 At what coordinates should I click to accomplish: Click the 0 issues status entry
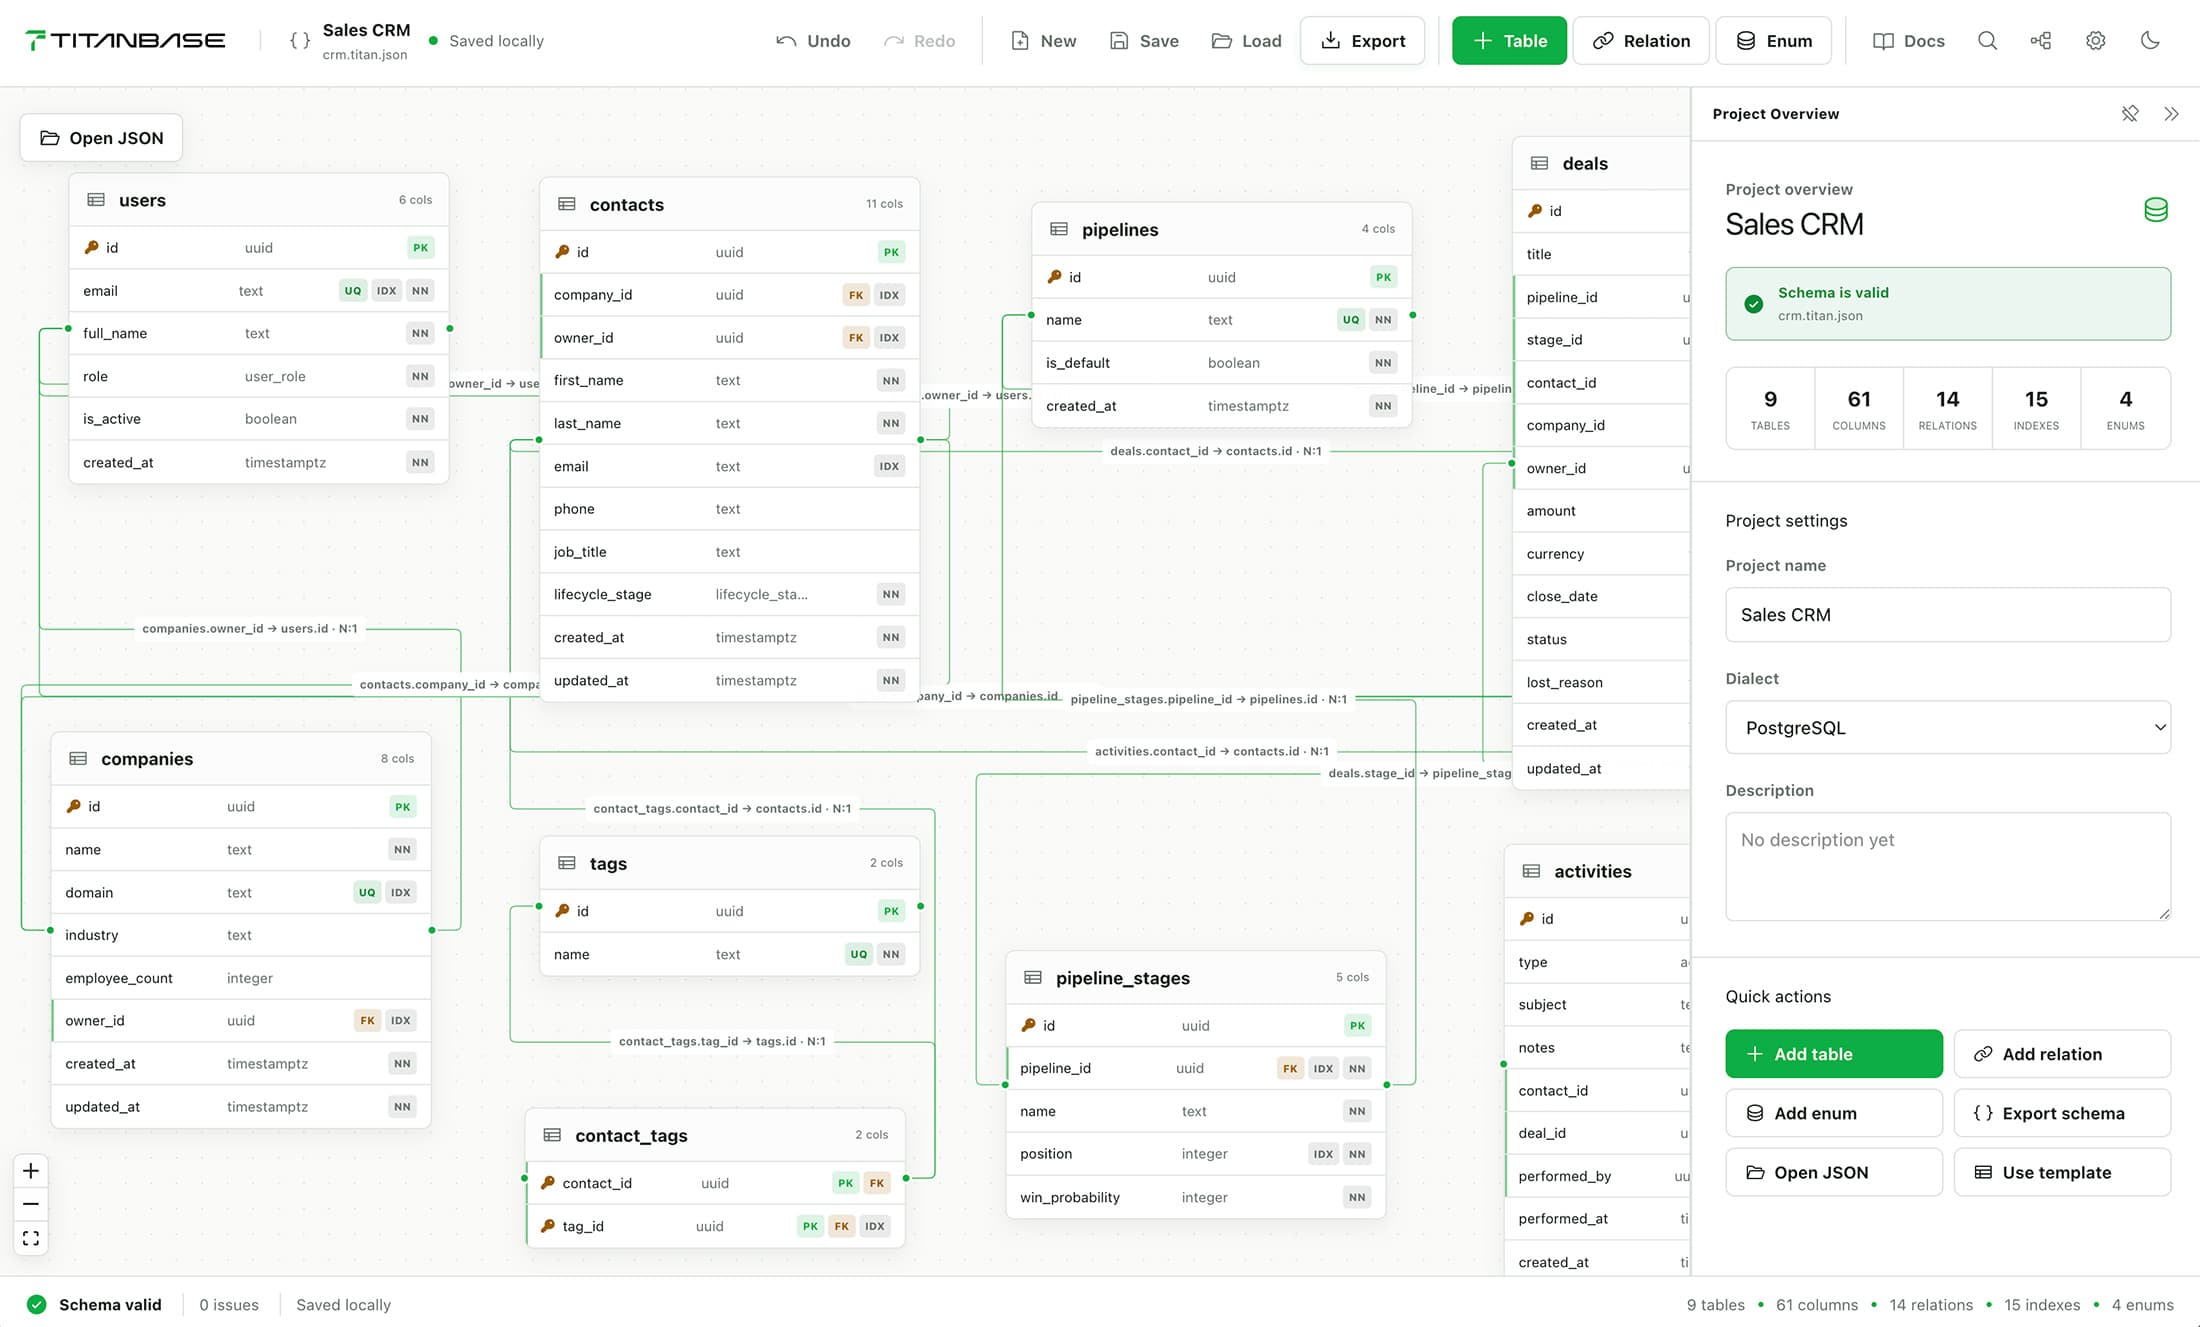229,1304
